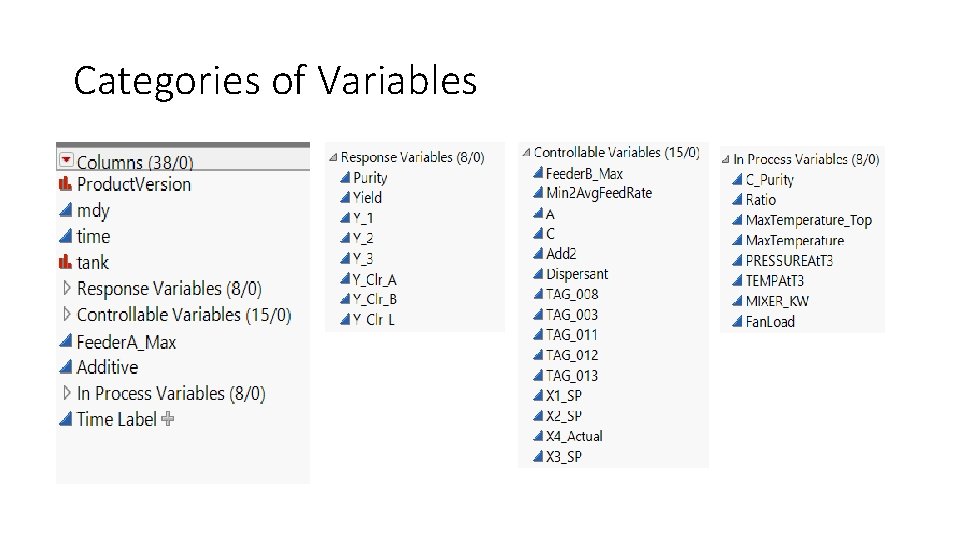Select the MaxTemperature_Top column
The width and height of the screenshot is (960, 540).
pos(808,220)
